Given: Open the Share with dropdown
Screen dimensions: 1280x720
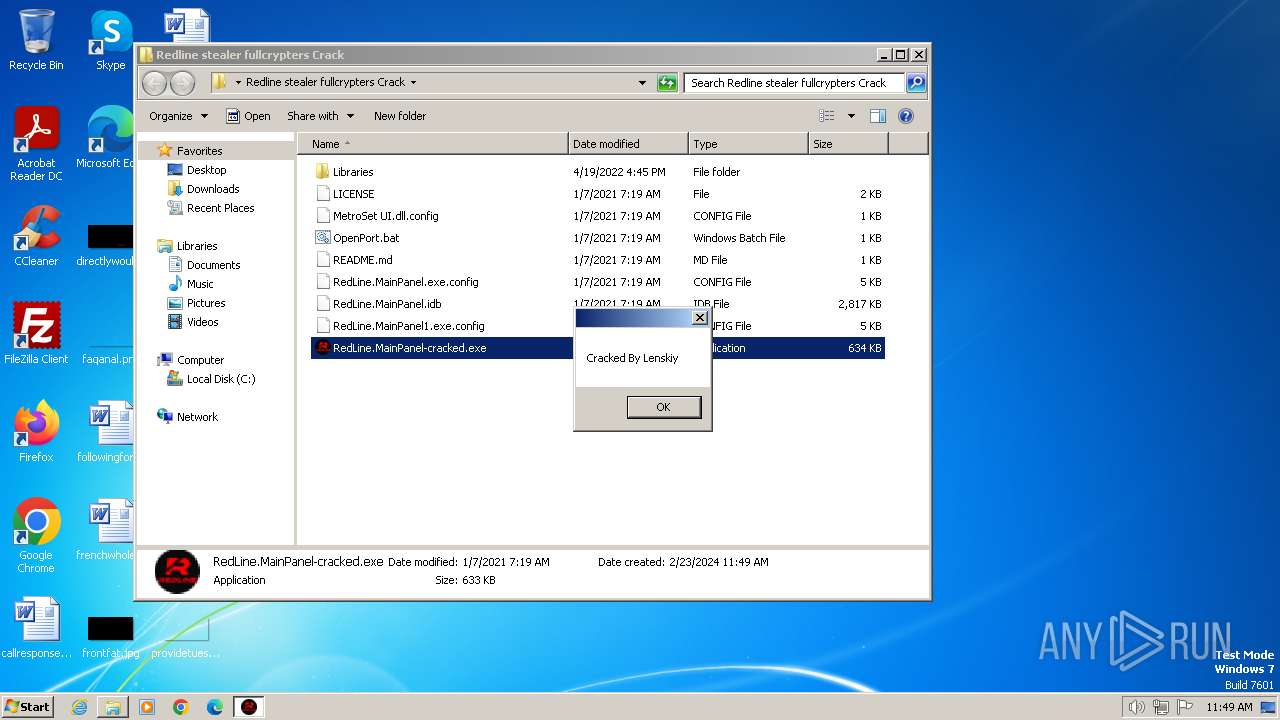Looking at the screenshot, I should pos(320,116).
